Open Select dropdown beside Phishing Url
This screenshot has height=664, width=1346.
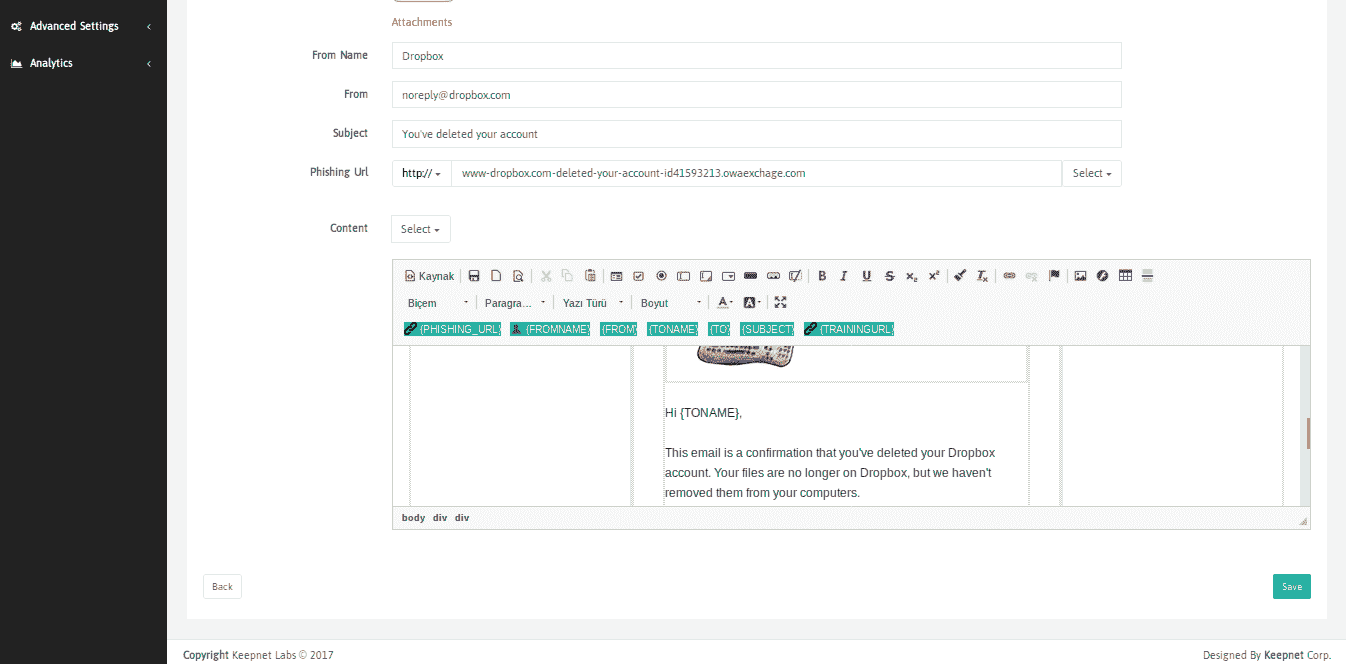[x=1091, y=173]
